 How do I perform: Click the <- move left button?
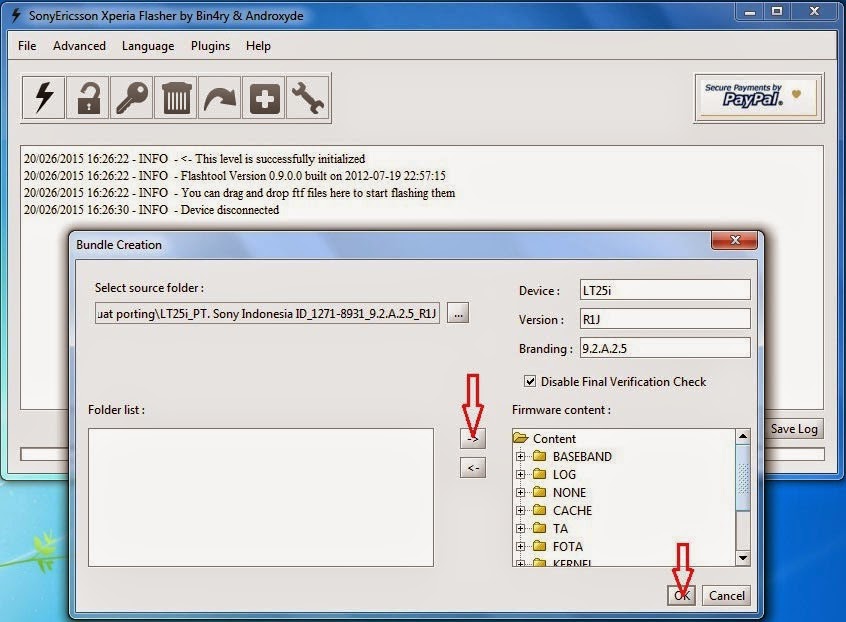point(473,468)
